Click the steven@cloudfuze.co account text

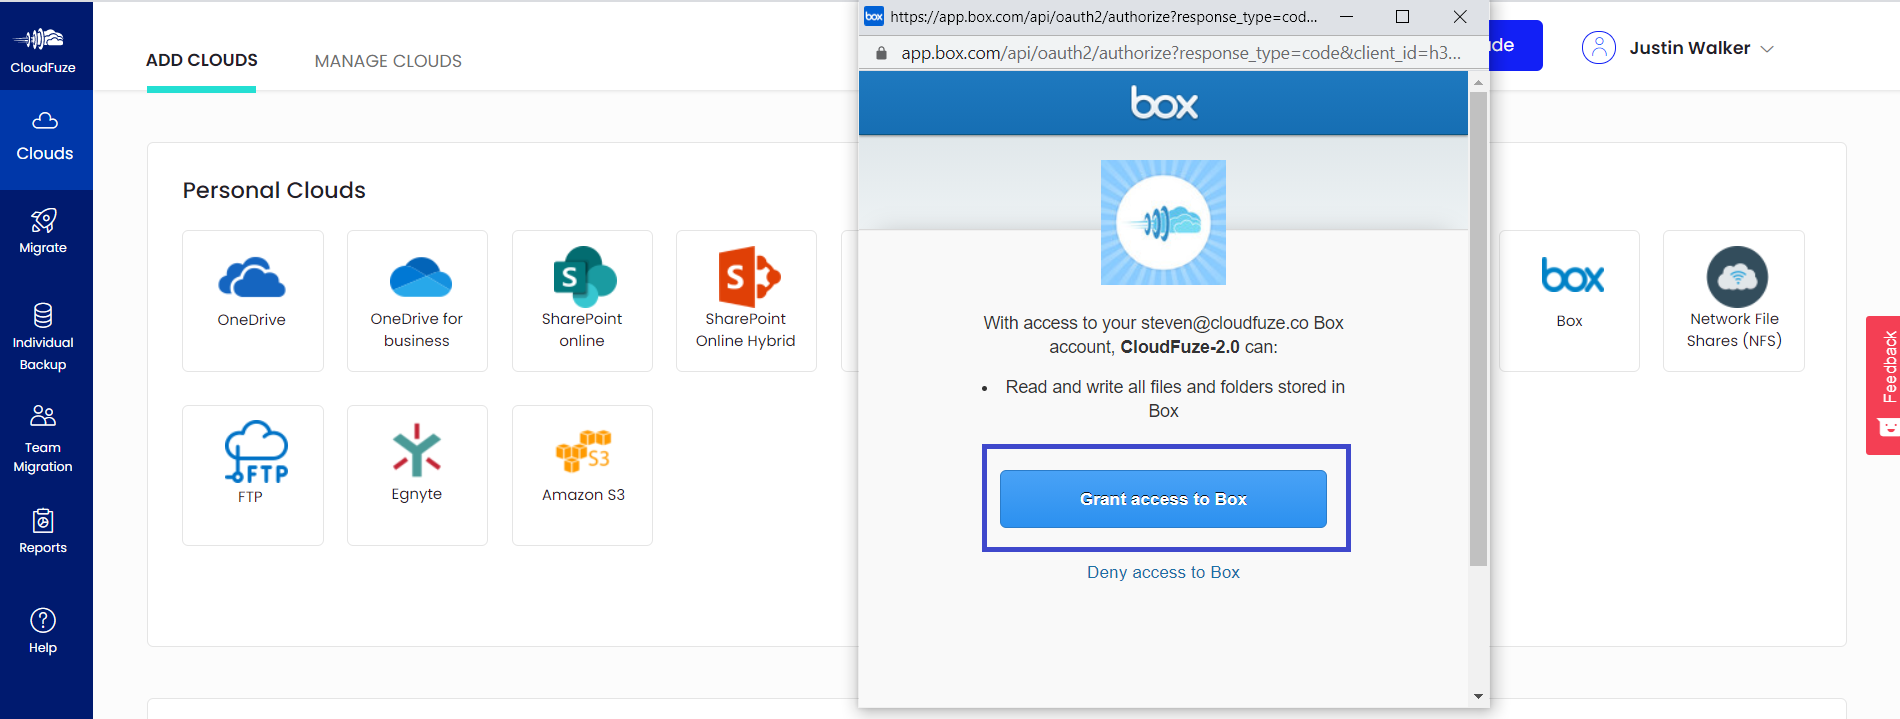(1225, 323)
